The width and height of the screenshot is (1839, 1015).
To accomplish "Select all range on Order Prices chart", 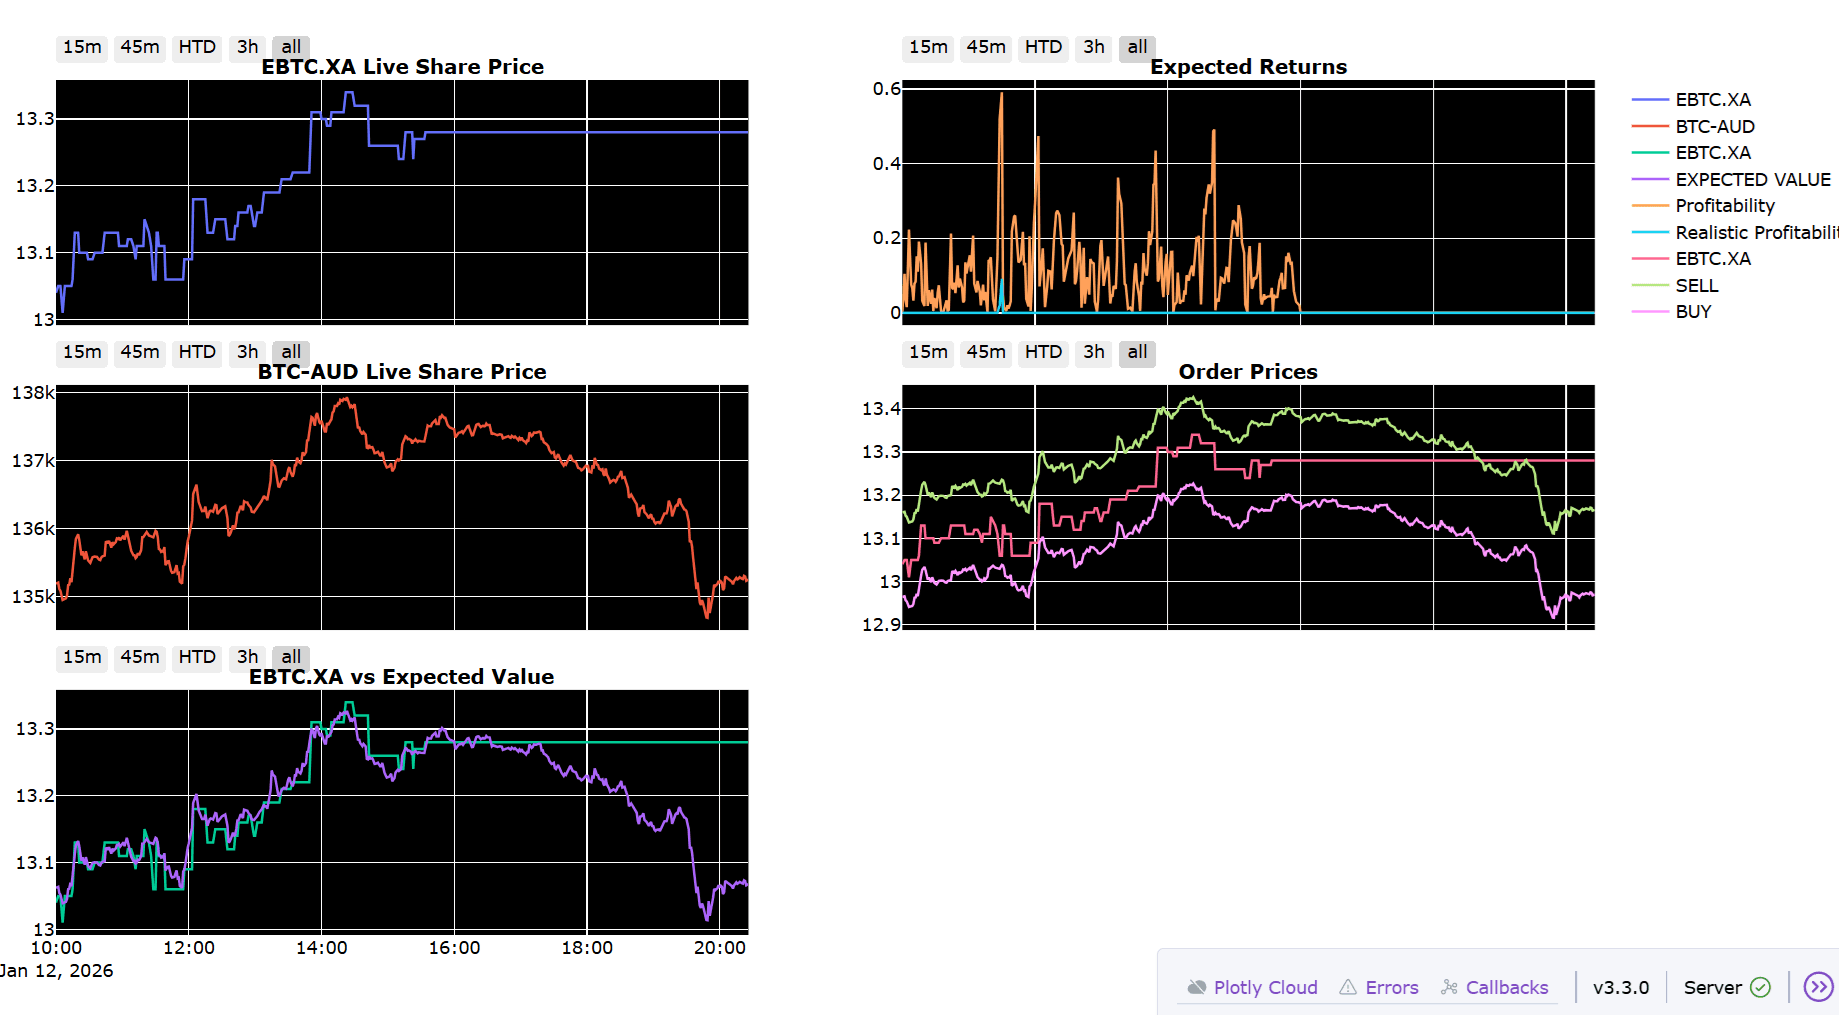I will click(1137, 352).
